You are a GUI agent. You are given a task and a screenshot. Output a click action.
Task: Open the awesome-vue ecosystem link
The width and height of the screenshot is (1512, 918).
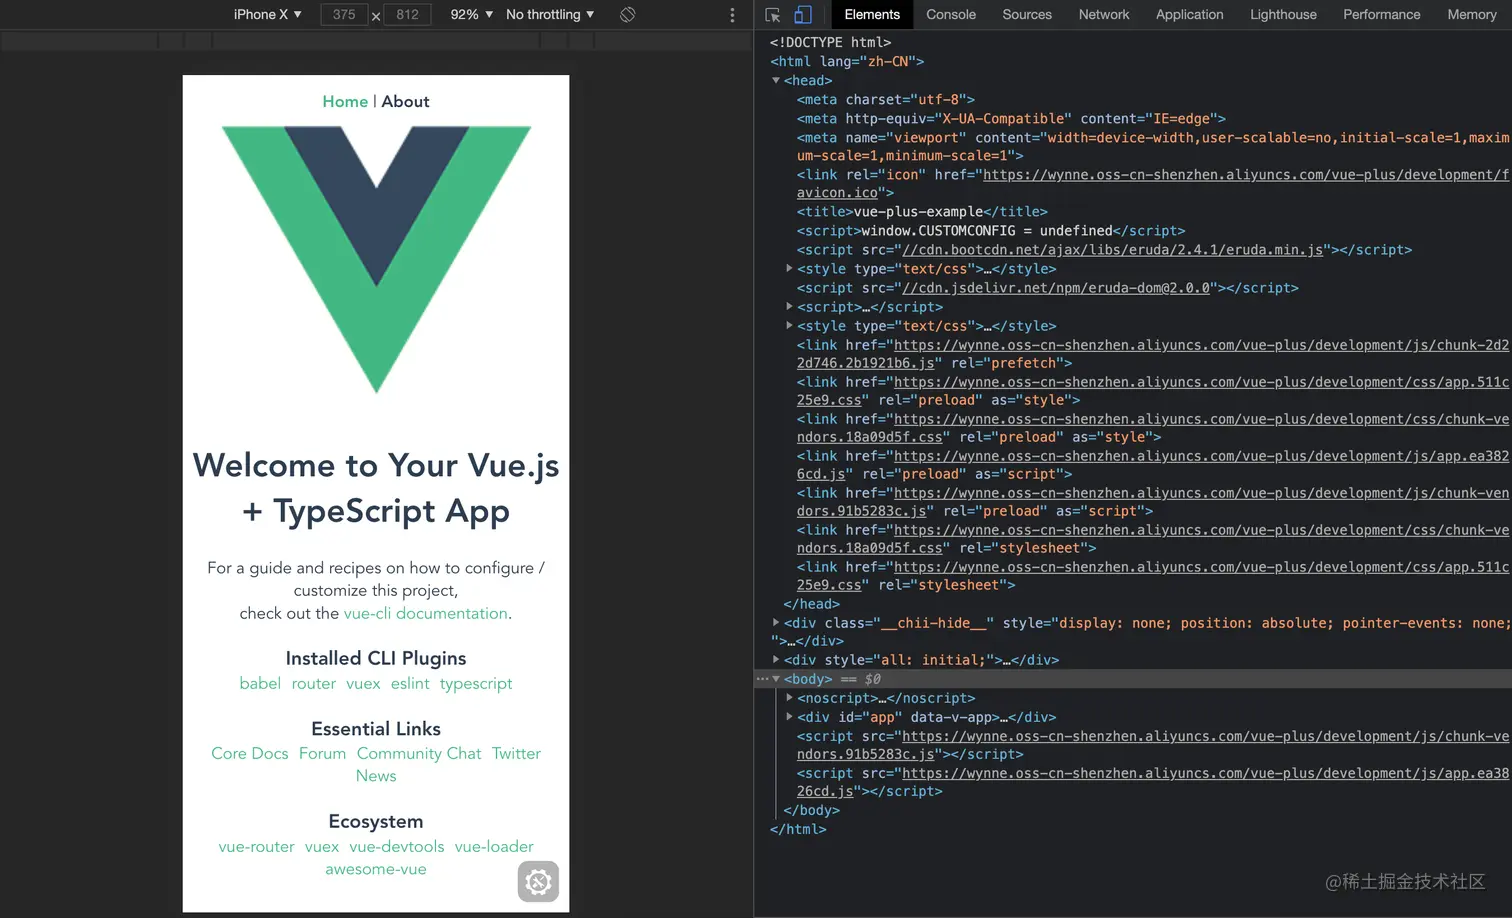[x=376, y=869]
